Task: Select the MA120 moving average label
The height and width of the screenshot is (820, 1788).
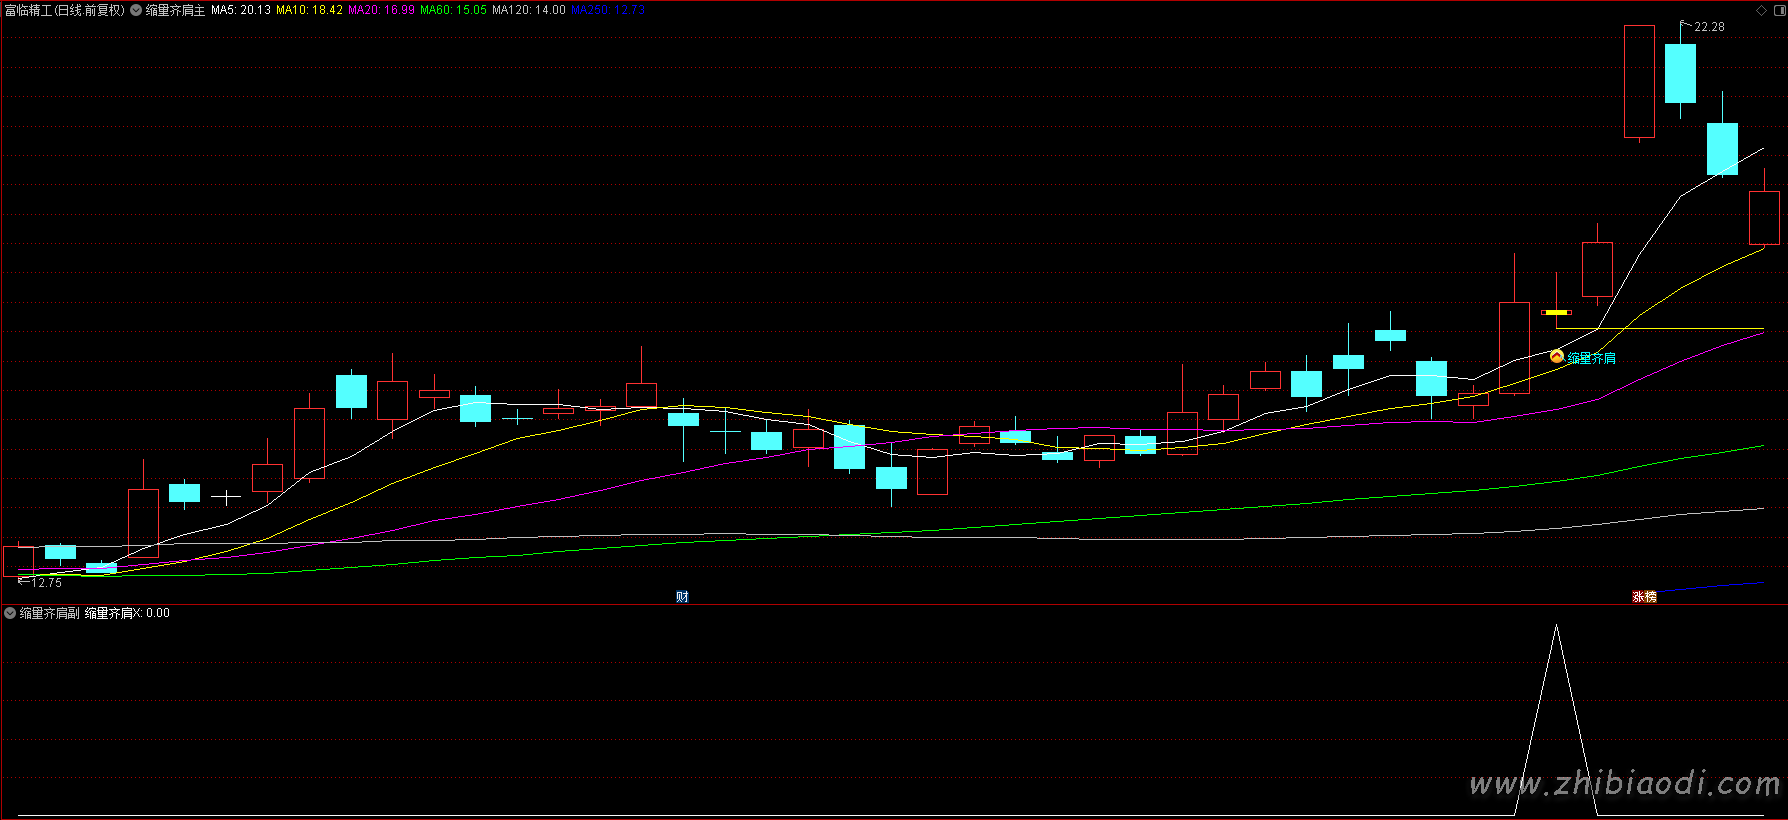Action: [528, 10]
